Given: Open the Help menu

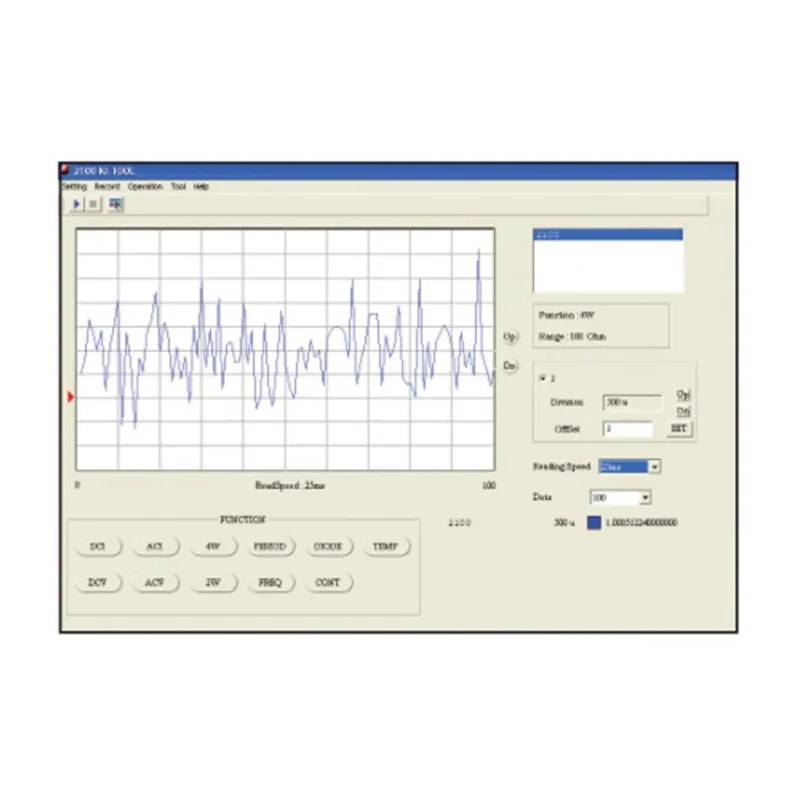Looking at the screenshot, I should (x=201, y=187).
